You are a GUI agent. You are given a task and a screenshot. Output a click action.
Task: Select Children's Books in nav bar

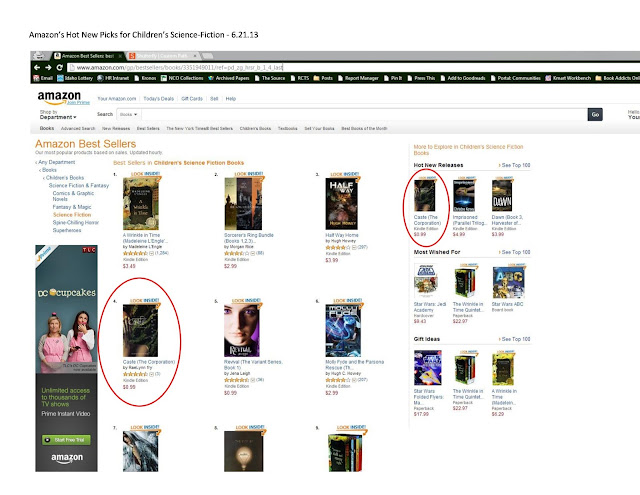click(x=255, y=129)
